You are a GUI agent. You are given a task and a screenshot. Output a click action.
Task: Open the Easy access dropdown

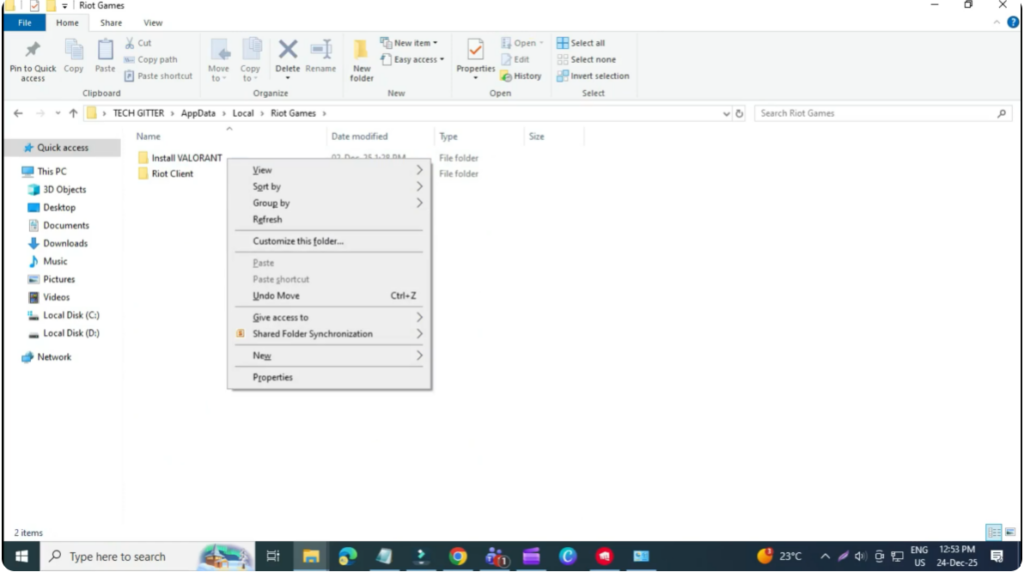coord(413,59)
